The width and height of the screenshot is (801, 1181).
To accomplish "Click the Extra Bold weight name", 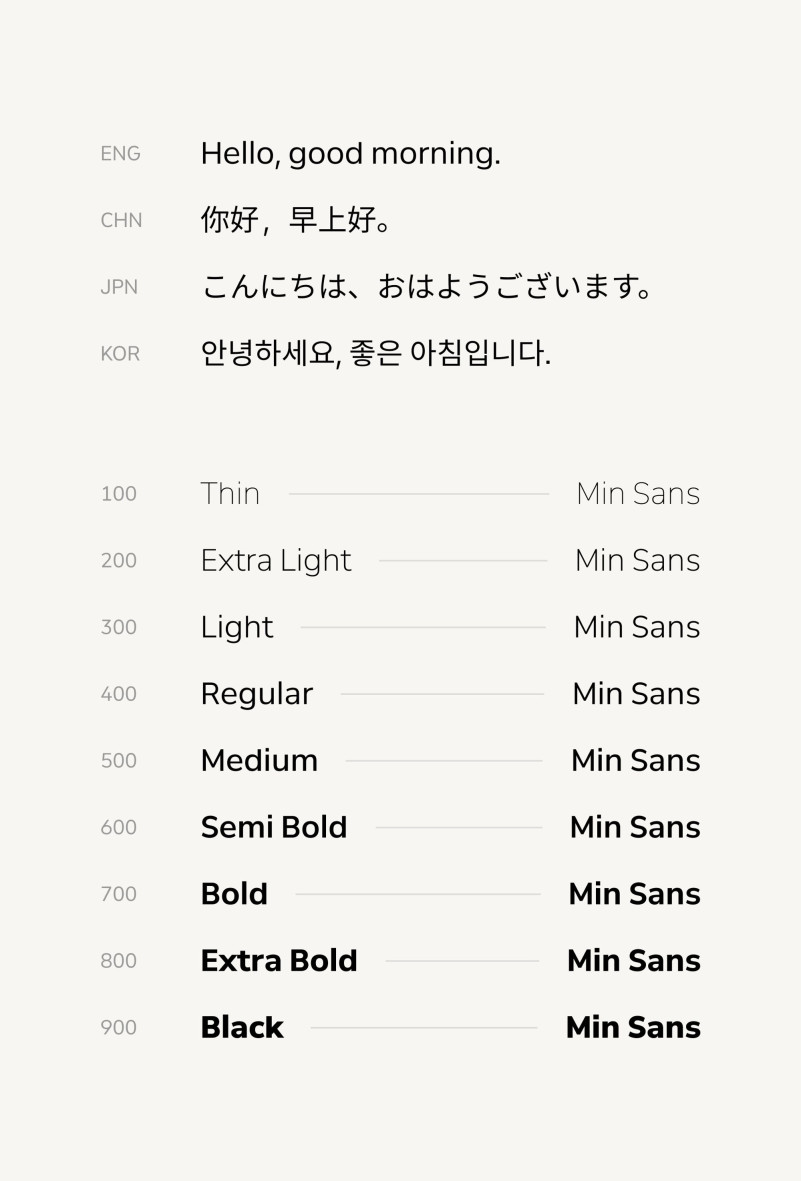I will (x=279, y=961).
